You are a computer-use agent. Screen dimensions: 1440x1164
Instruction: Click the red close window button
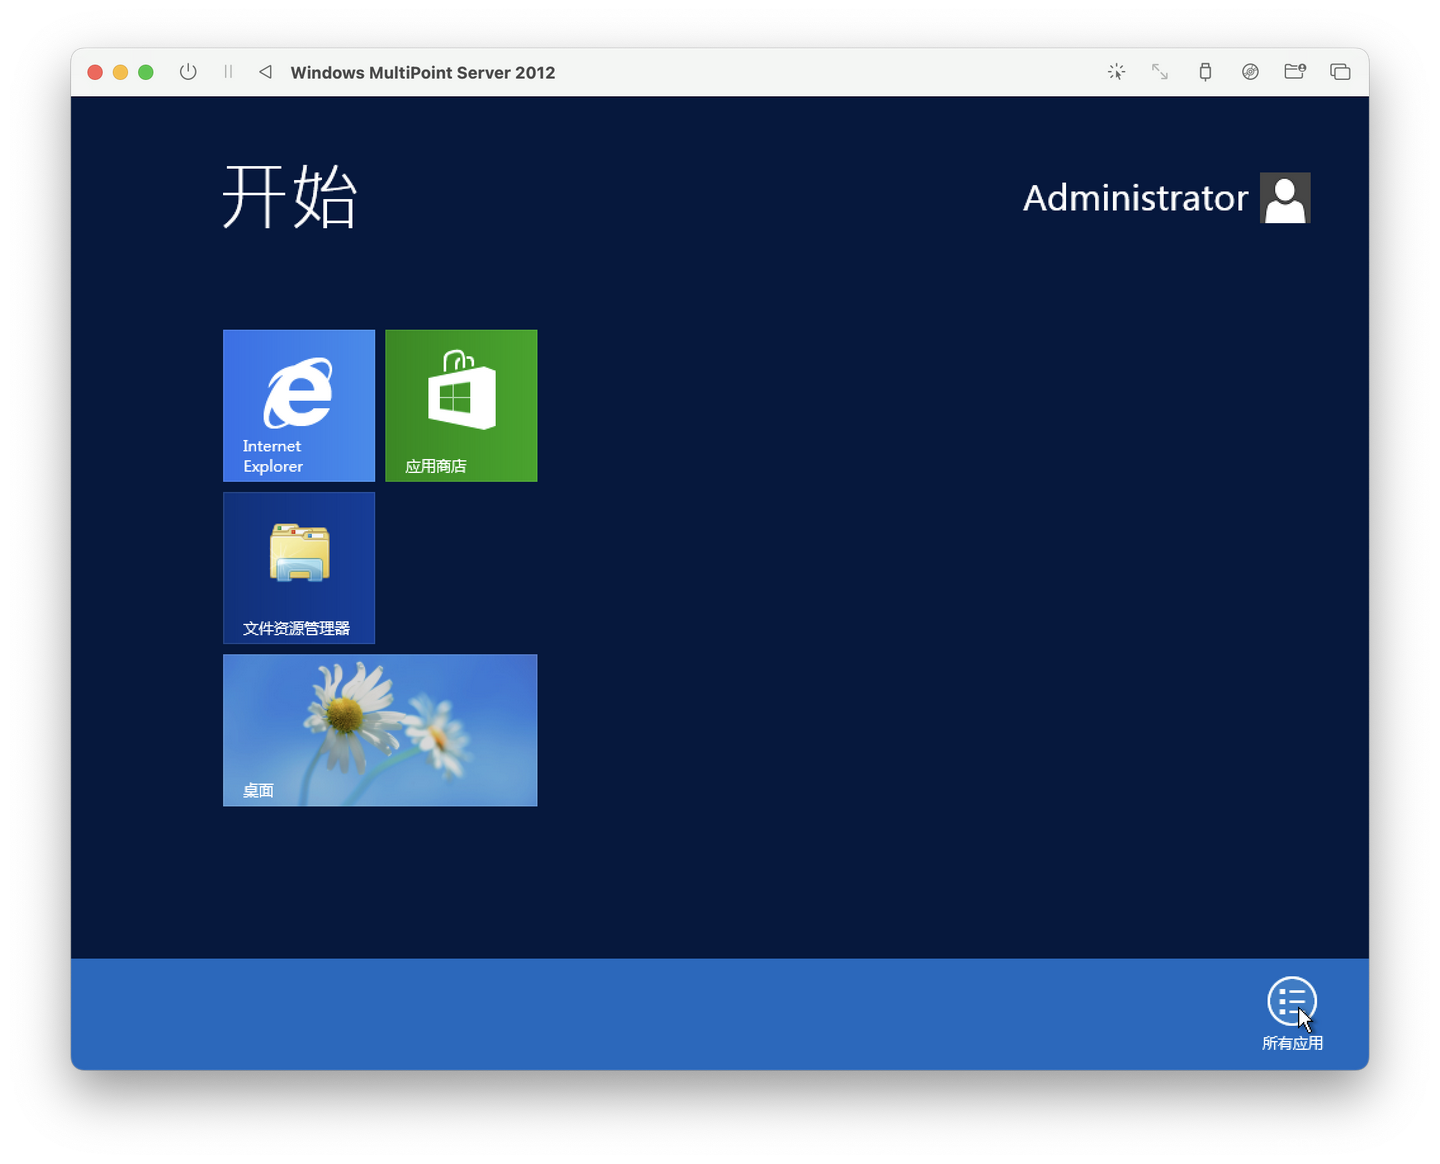point(95,72)
